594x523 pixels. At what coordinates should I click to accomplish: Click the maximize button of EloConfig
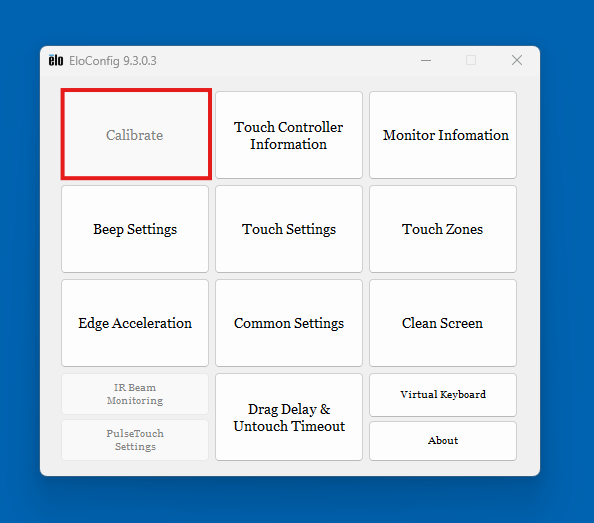[471, 60]
